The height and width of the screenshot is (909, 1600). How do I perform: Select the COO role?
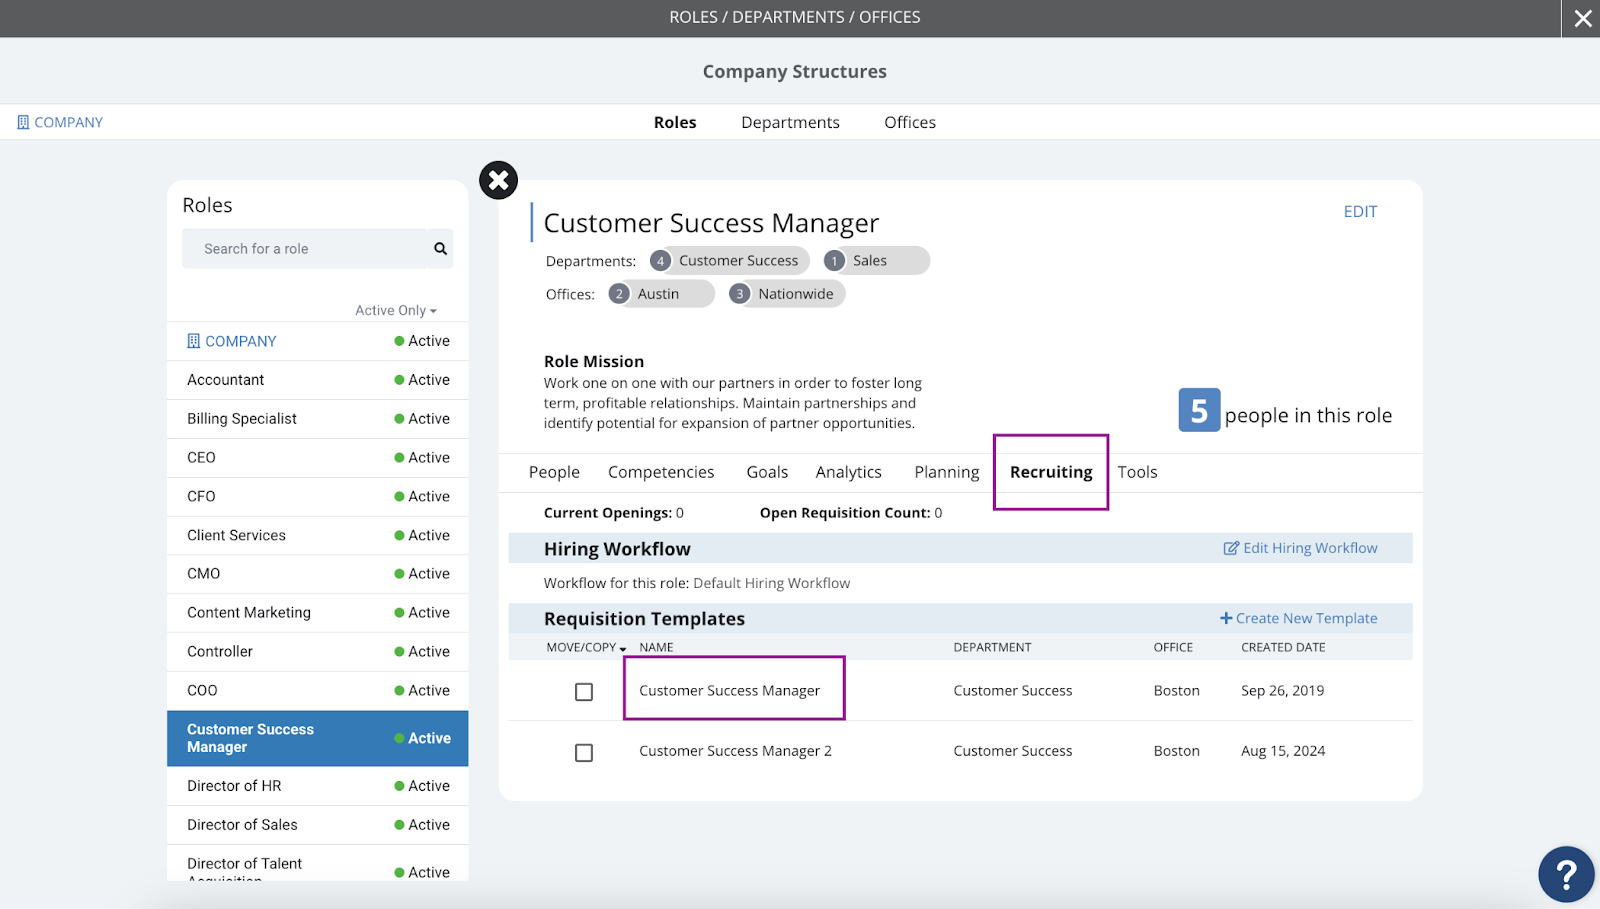point(318,691)
